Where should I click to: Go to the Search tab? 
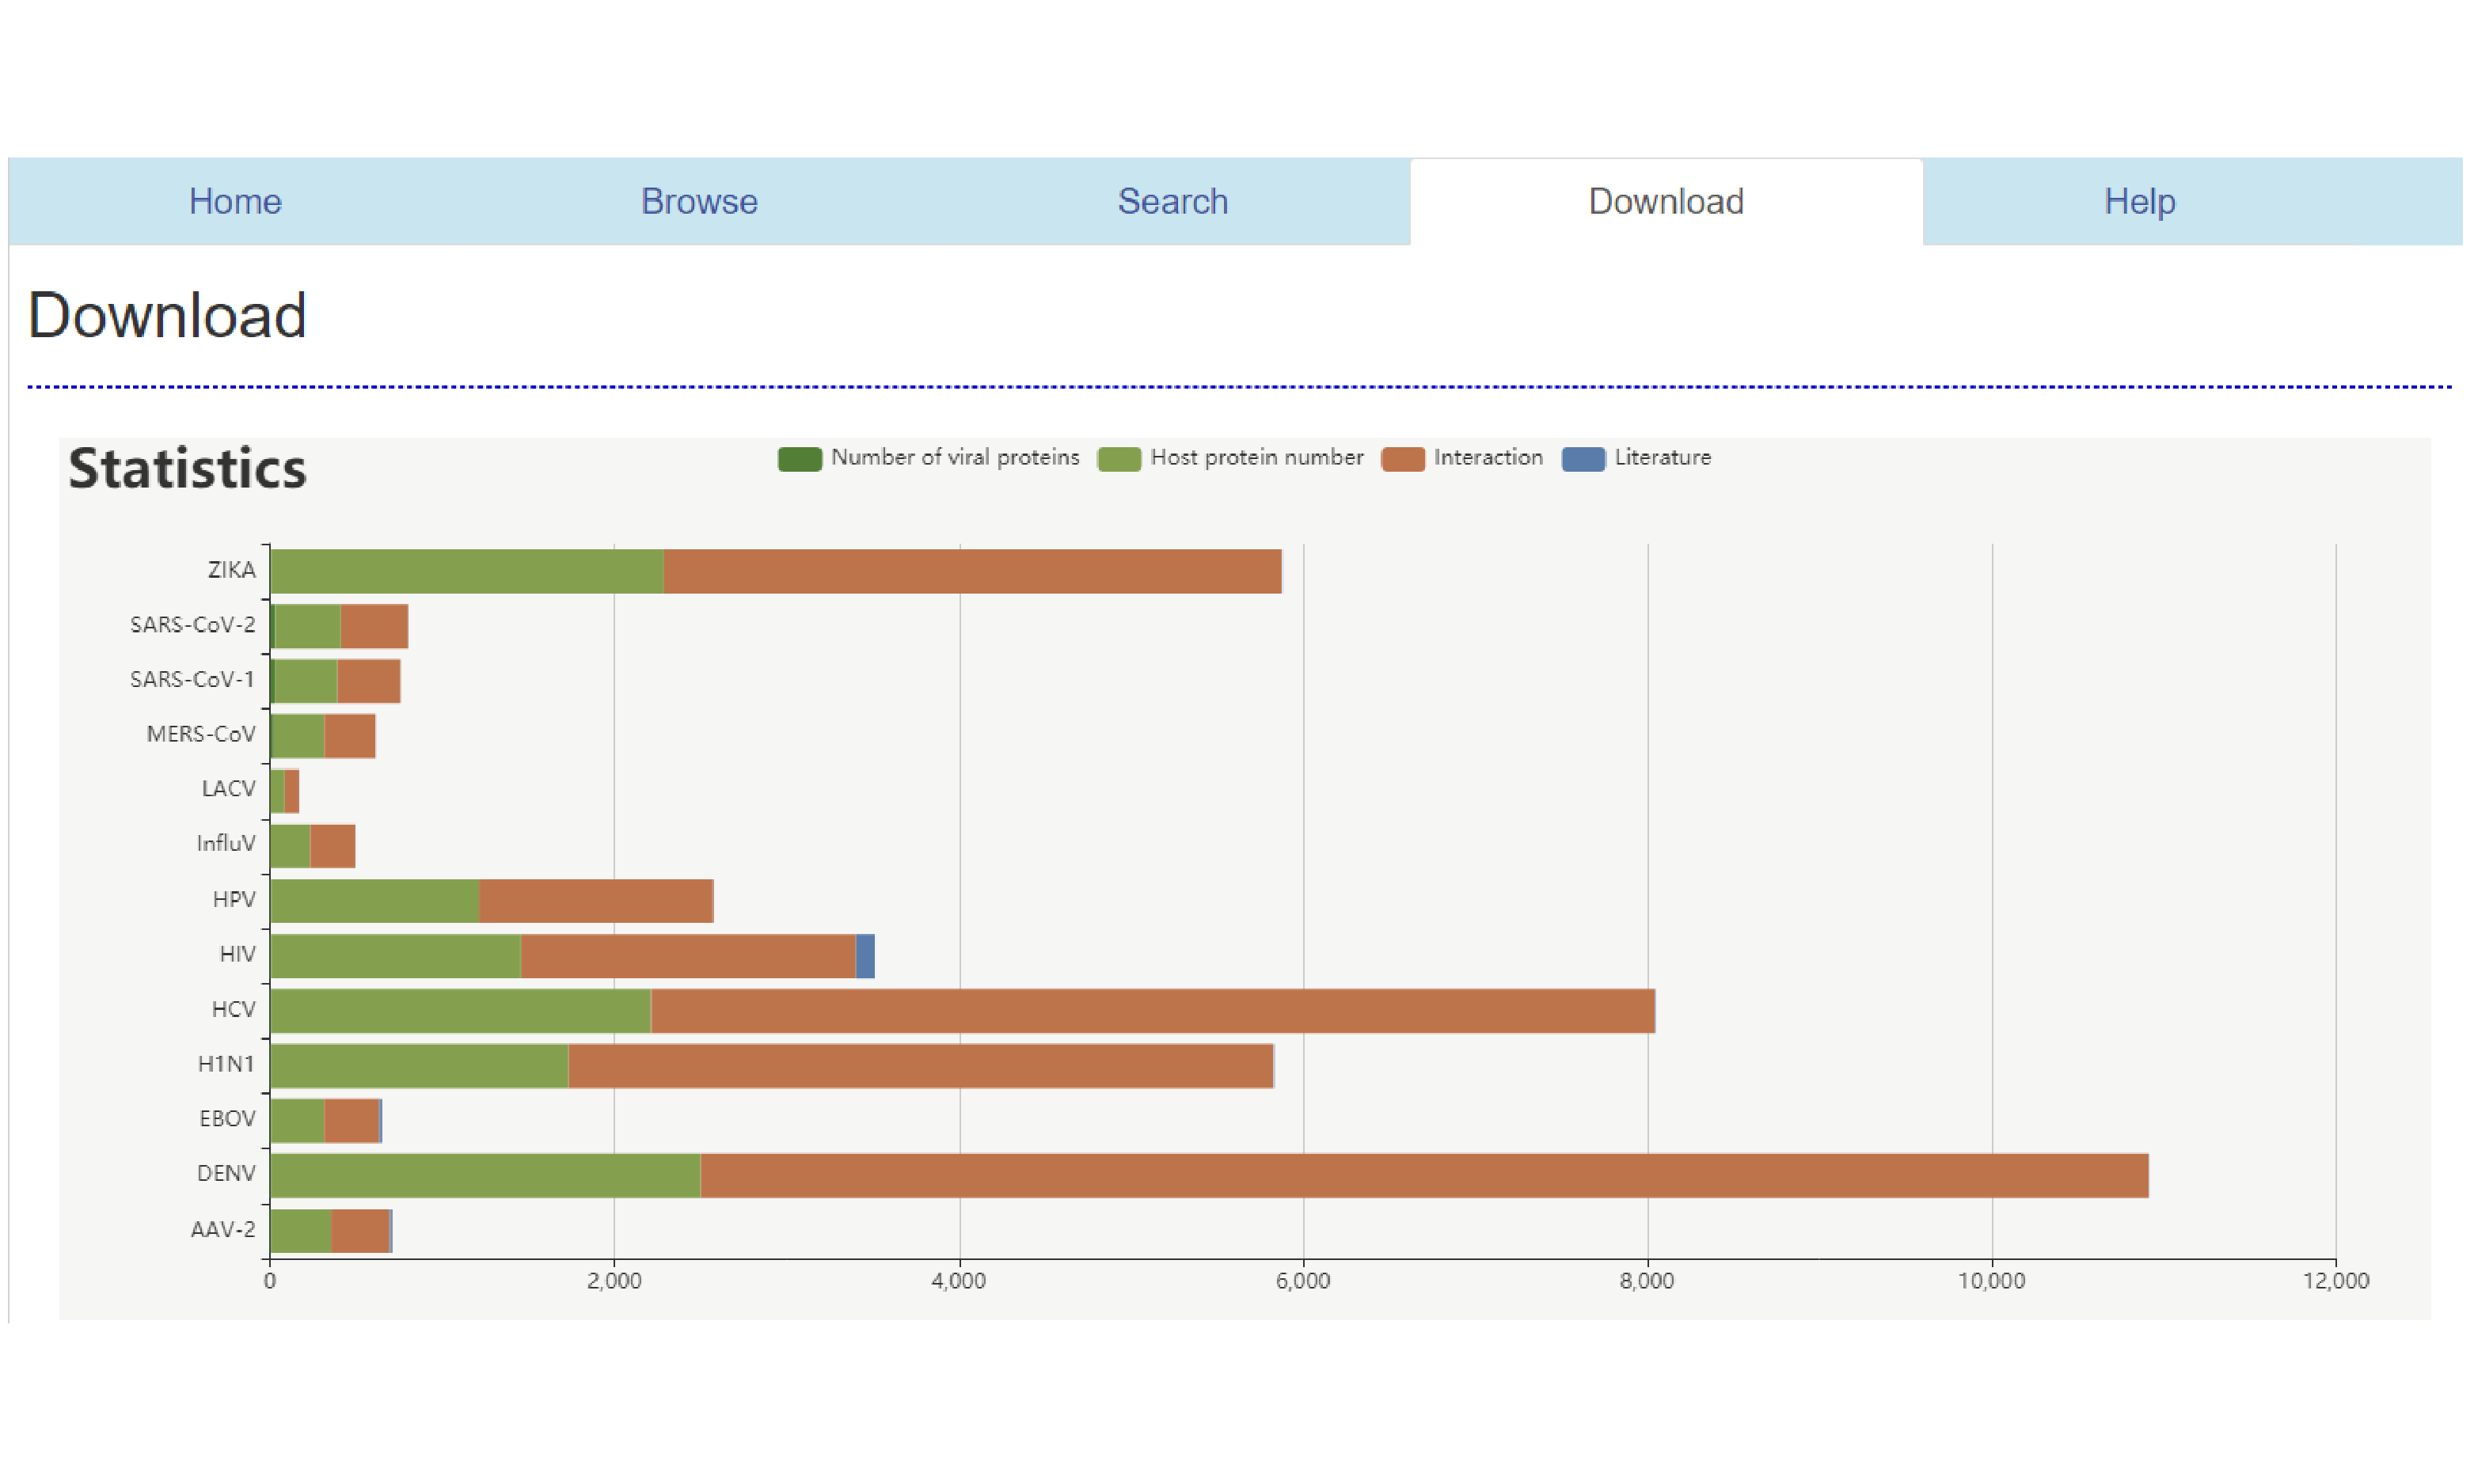tap(1172, 201)
